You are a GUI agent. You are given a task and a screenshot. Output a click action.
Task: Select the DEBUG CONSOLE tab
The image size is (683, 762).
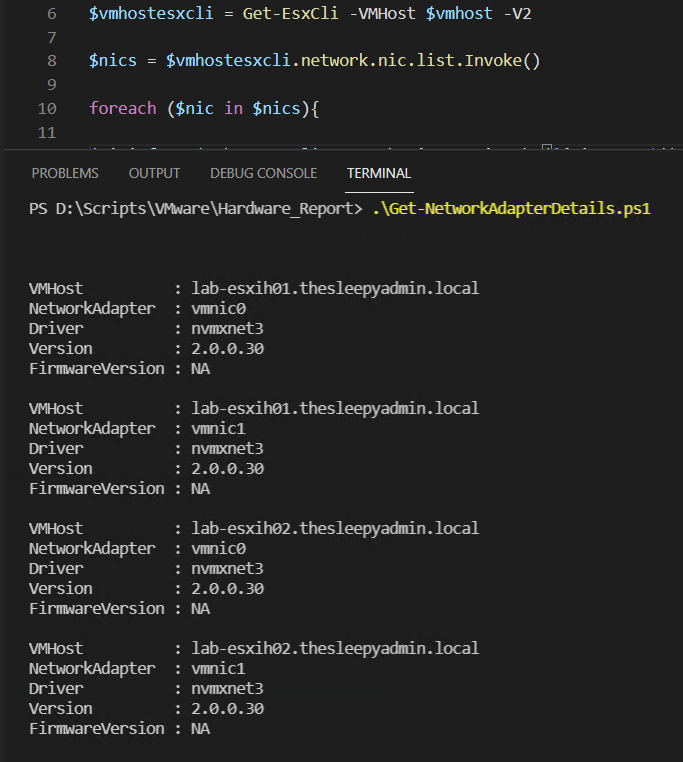tap(263, 173)
